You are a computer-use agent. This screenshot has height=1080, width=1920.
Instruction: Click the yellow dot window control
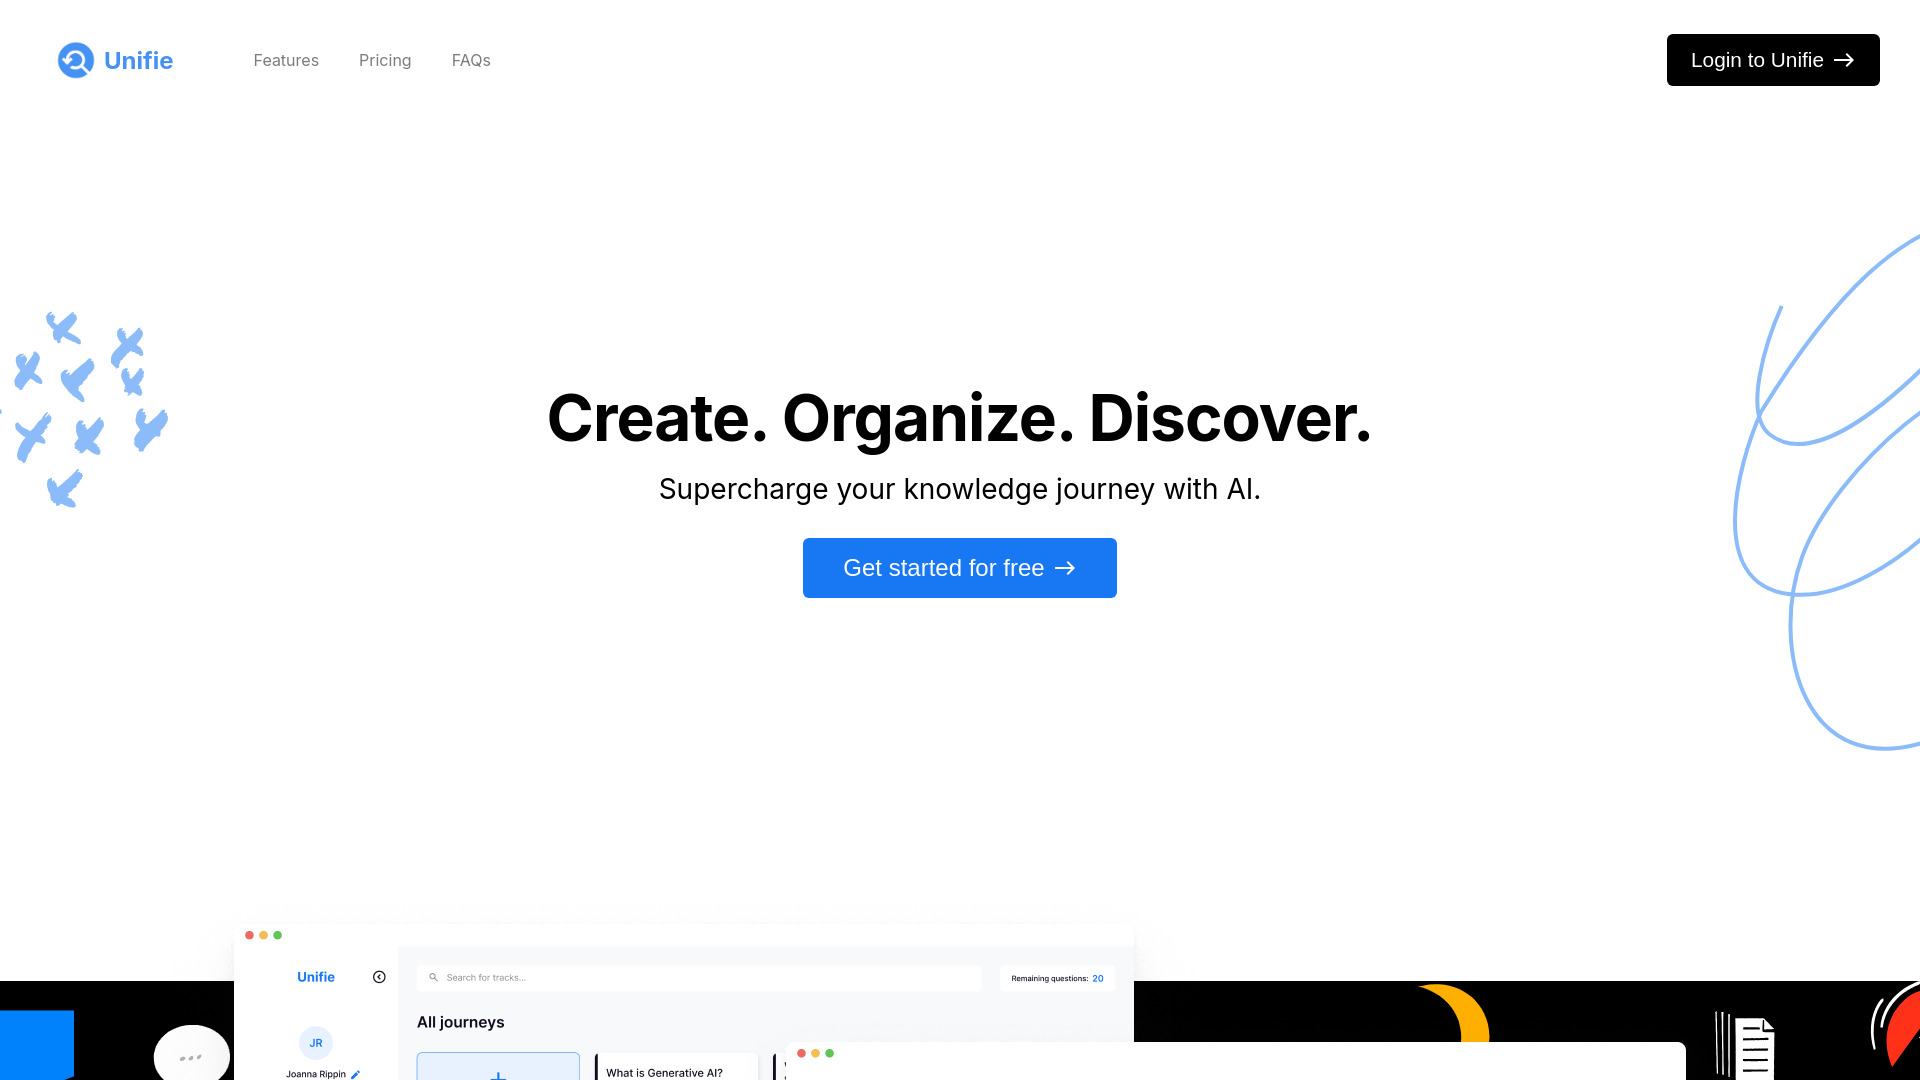pos(264,935)
